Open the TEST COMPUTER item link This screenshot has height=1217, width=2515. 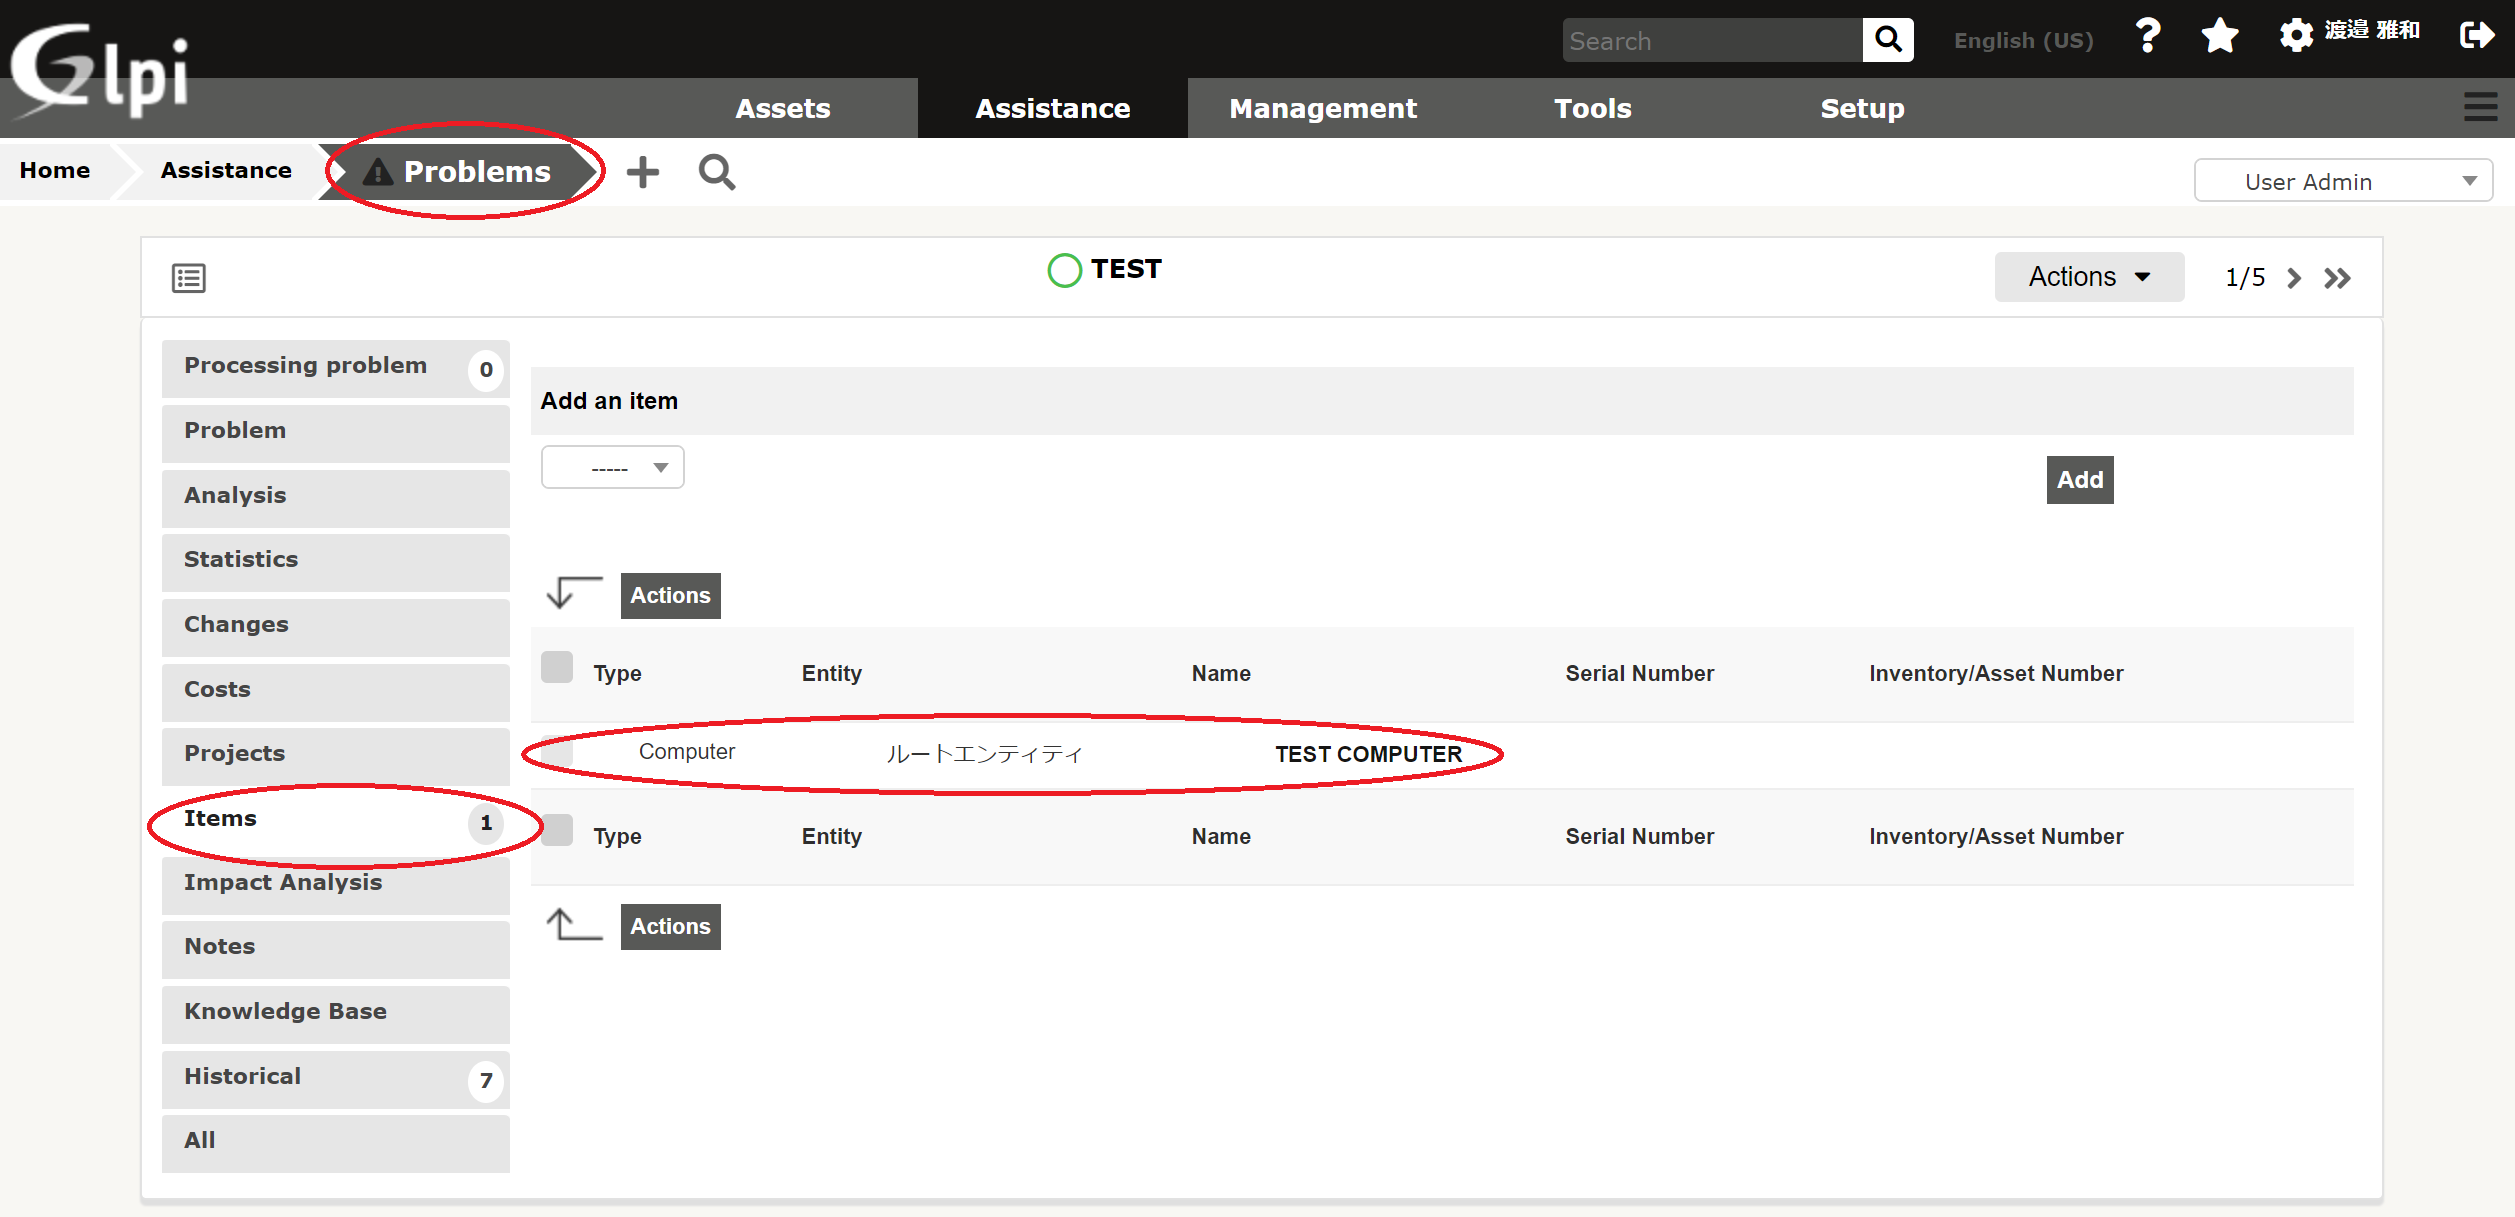[1368, 753]
